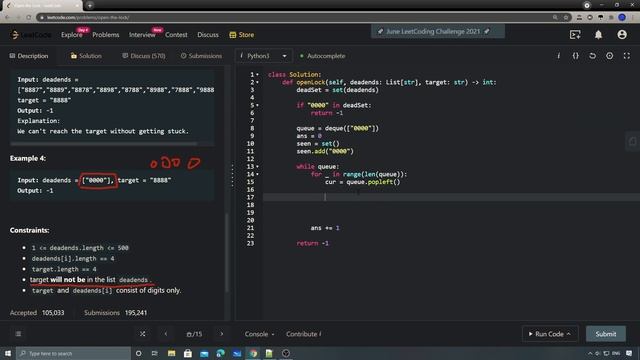The image size is (640, 360).
Task: Go to Problems page
Action: click(x=106, y=35)
